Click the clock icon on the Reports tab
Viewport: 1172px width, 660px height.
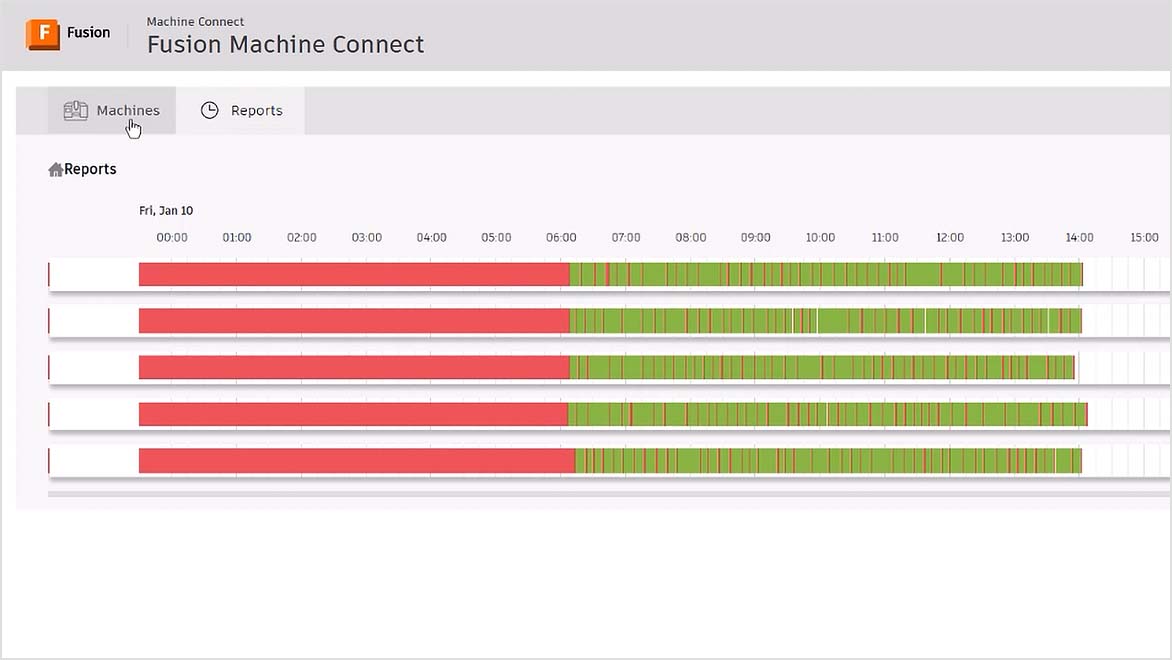210,110
